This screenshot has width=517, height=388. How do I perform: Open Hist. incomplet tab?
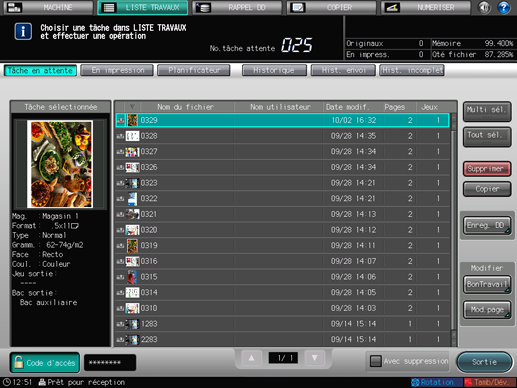click(412, 70)
